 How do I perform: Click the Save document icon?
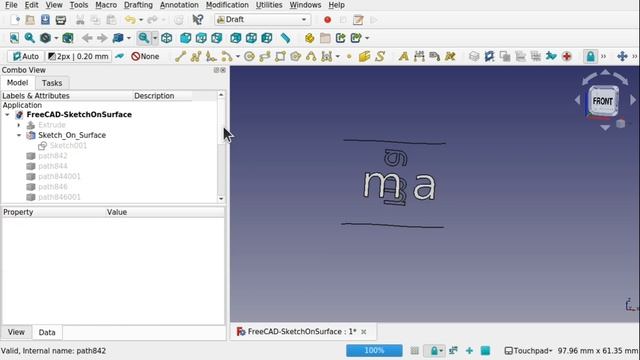coord(45,20)
